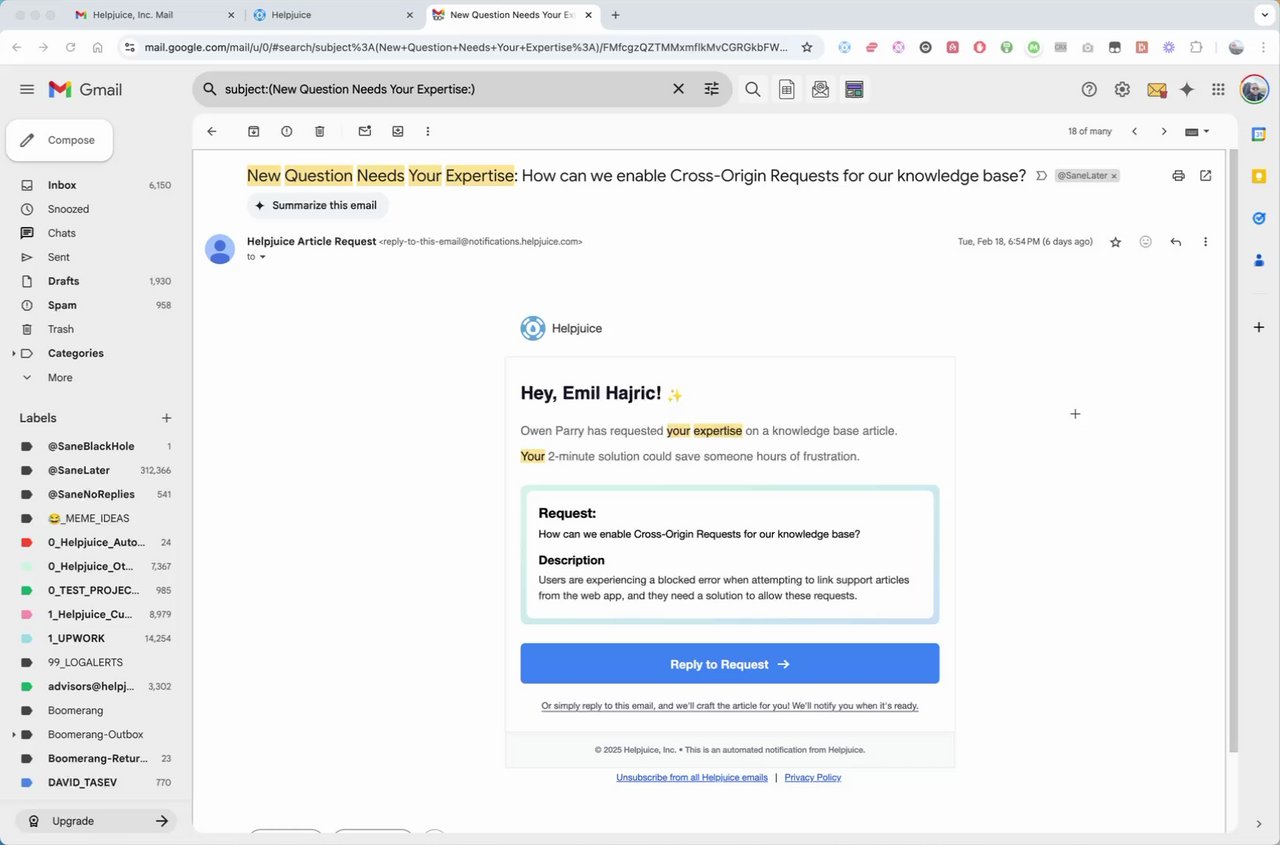
Task: Delete this email with trash icon
Action: click(x=320, y=131)
